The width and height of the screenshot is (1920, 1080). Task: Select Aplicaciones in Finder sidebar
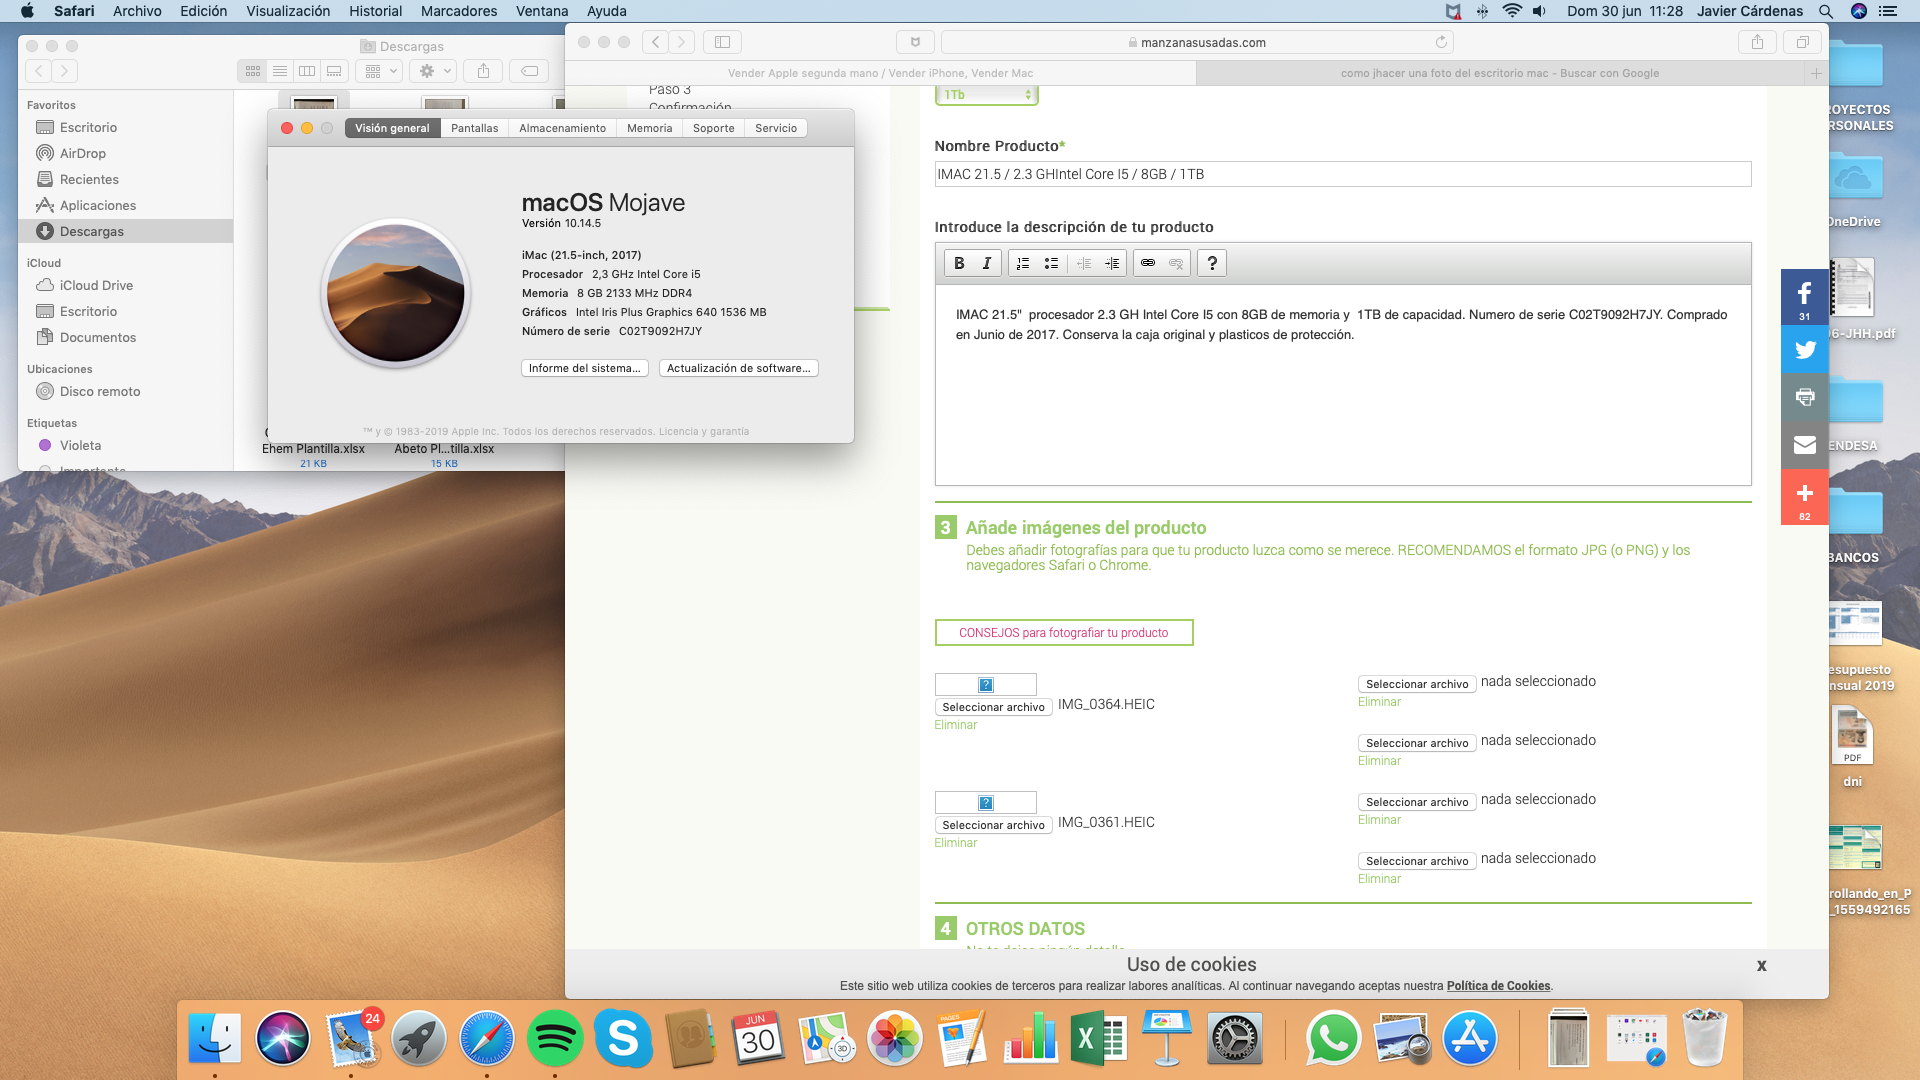point(126,205)
